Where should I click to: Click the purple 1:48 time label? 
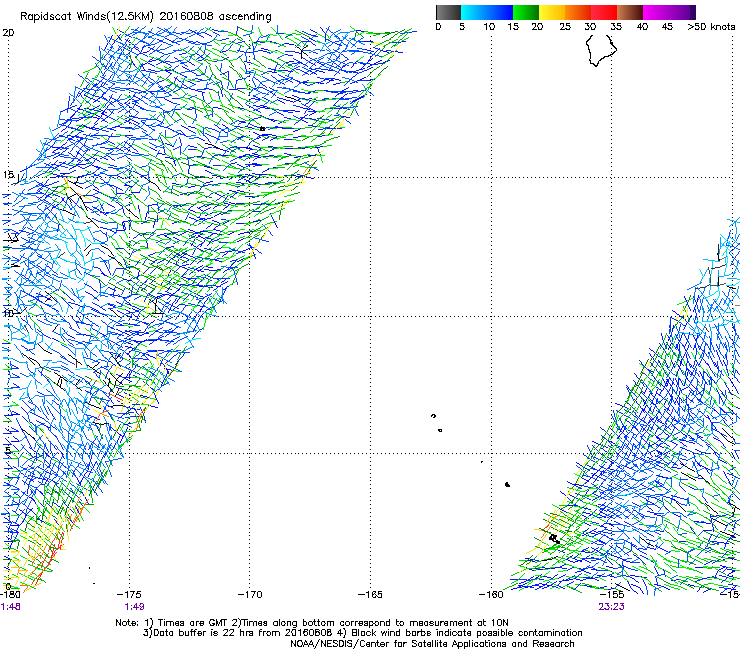point(10,607)
